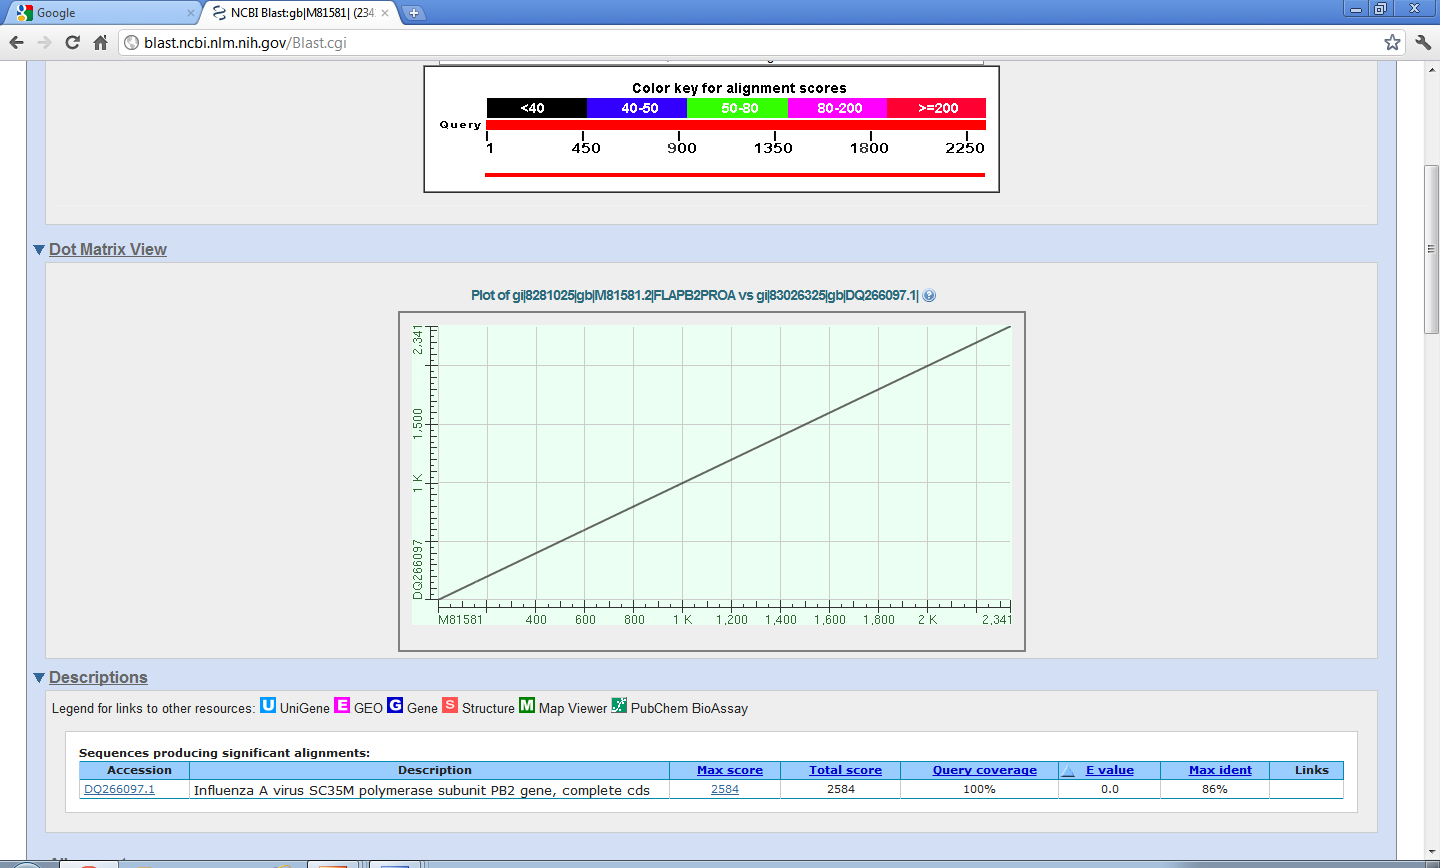Screen dimensions: 1440x868
Task: Bookmark this page with the star icon
Action: pos(1392,42)
